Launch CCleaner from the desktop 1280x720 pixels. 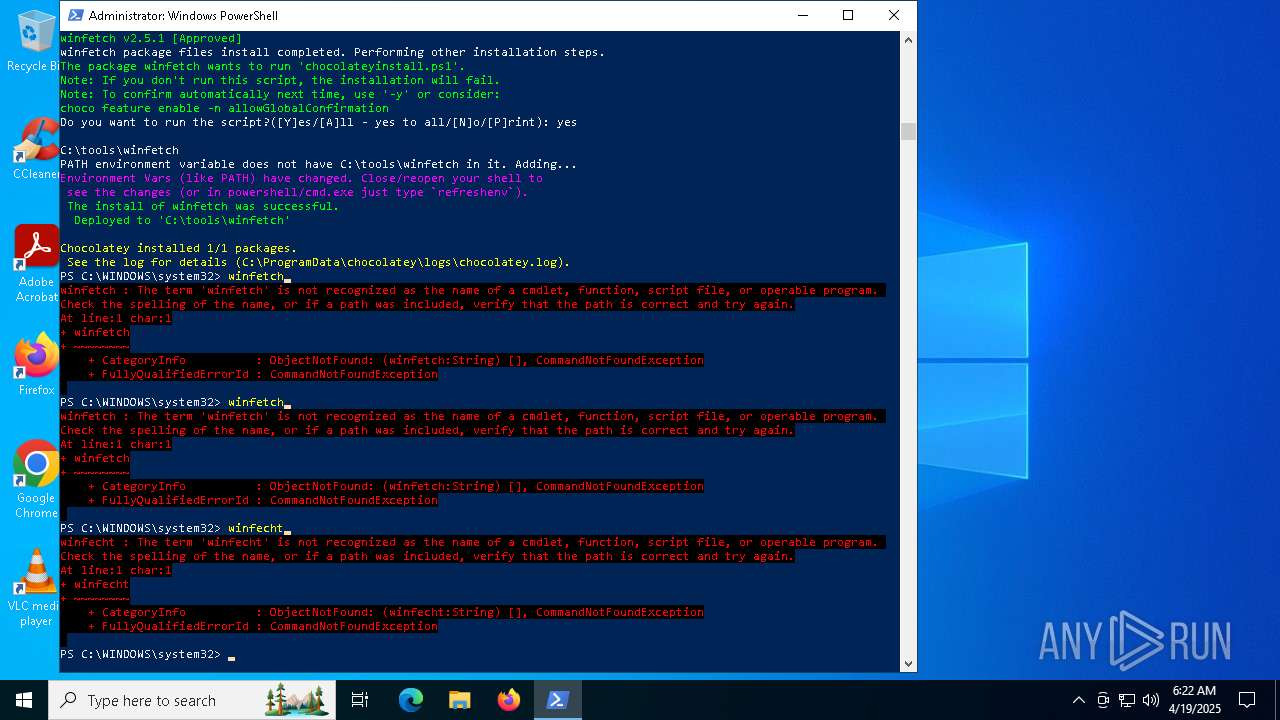[x=36, y=150]
